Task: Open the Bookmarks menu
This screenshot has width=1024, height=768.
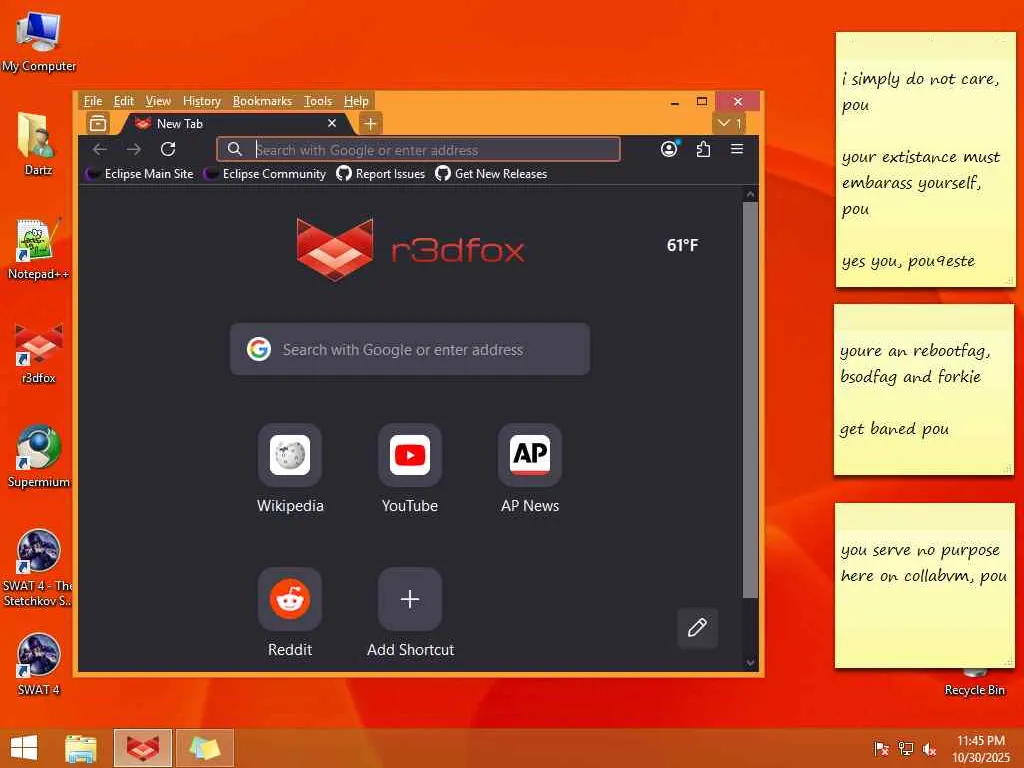Action: pos(263,101)
